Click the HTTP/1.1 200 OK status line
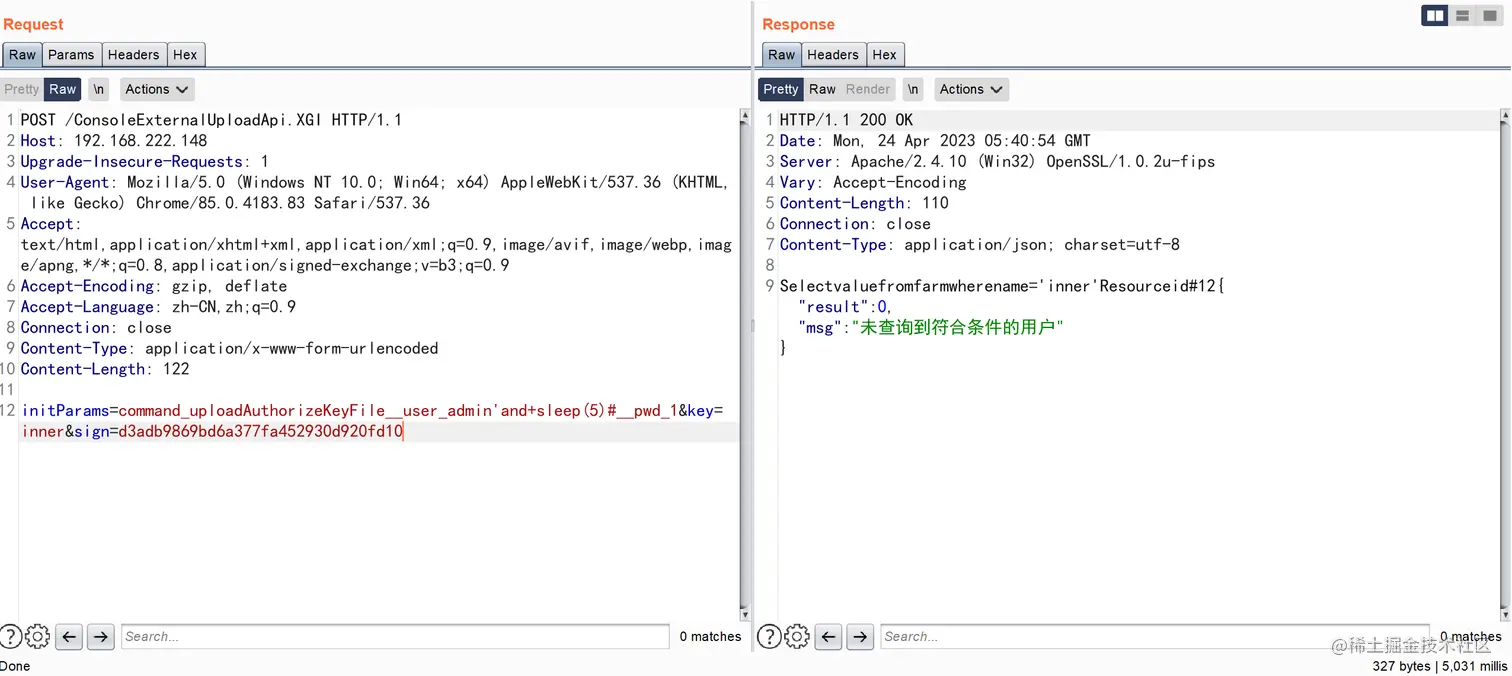 pyautogui.click(x=846, y=120)
